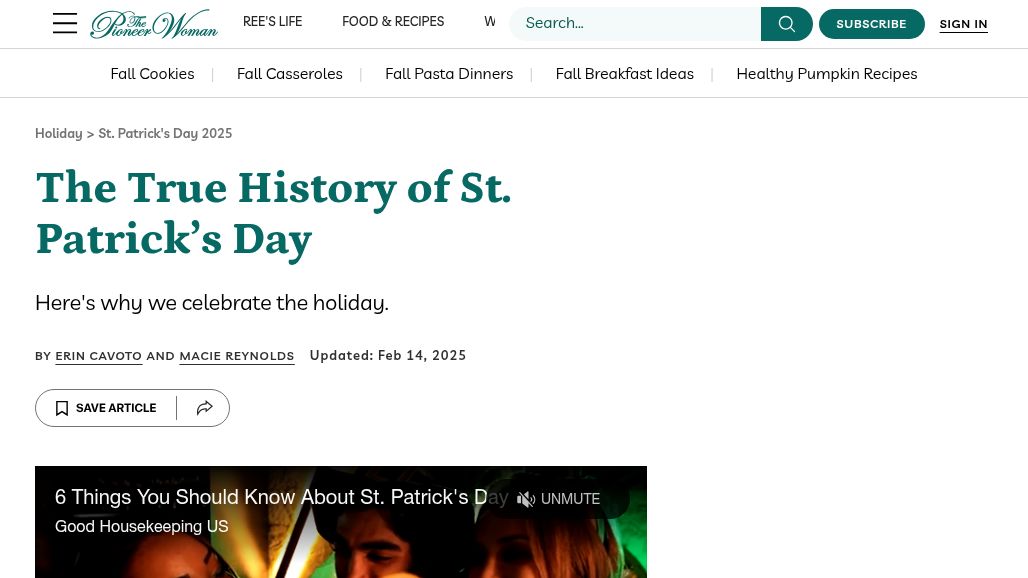This screenshot has width=1028, height=578.
Task: Open Healthy Pumpkin Recipes
Action: pyautogui.click(x=826, y=74)
